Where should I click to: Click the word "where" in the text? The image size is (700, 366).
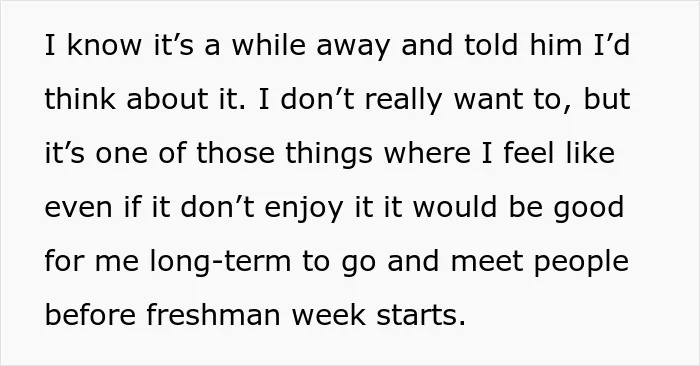click(427, 153)
